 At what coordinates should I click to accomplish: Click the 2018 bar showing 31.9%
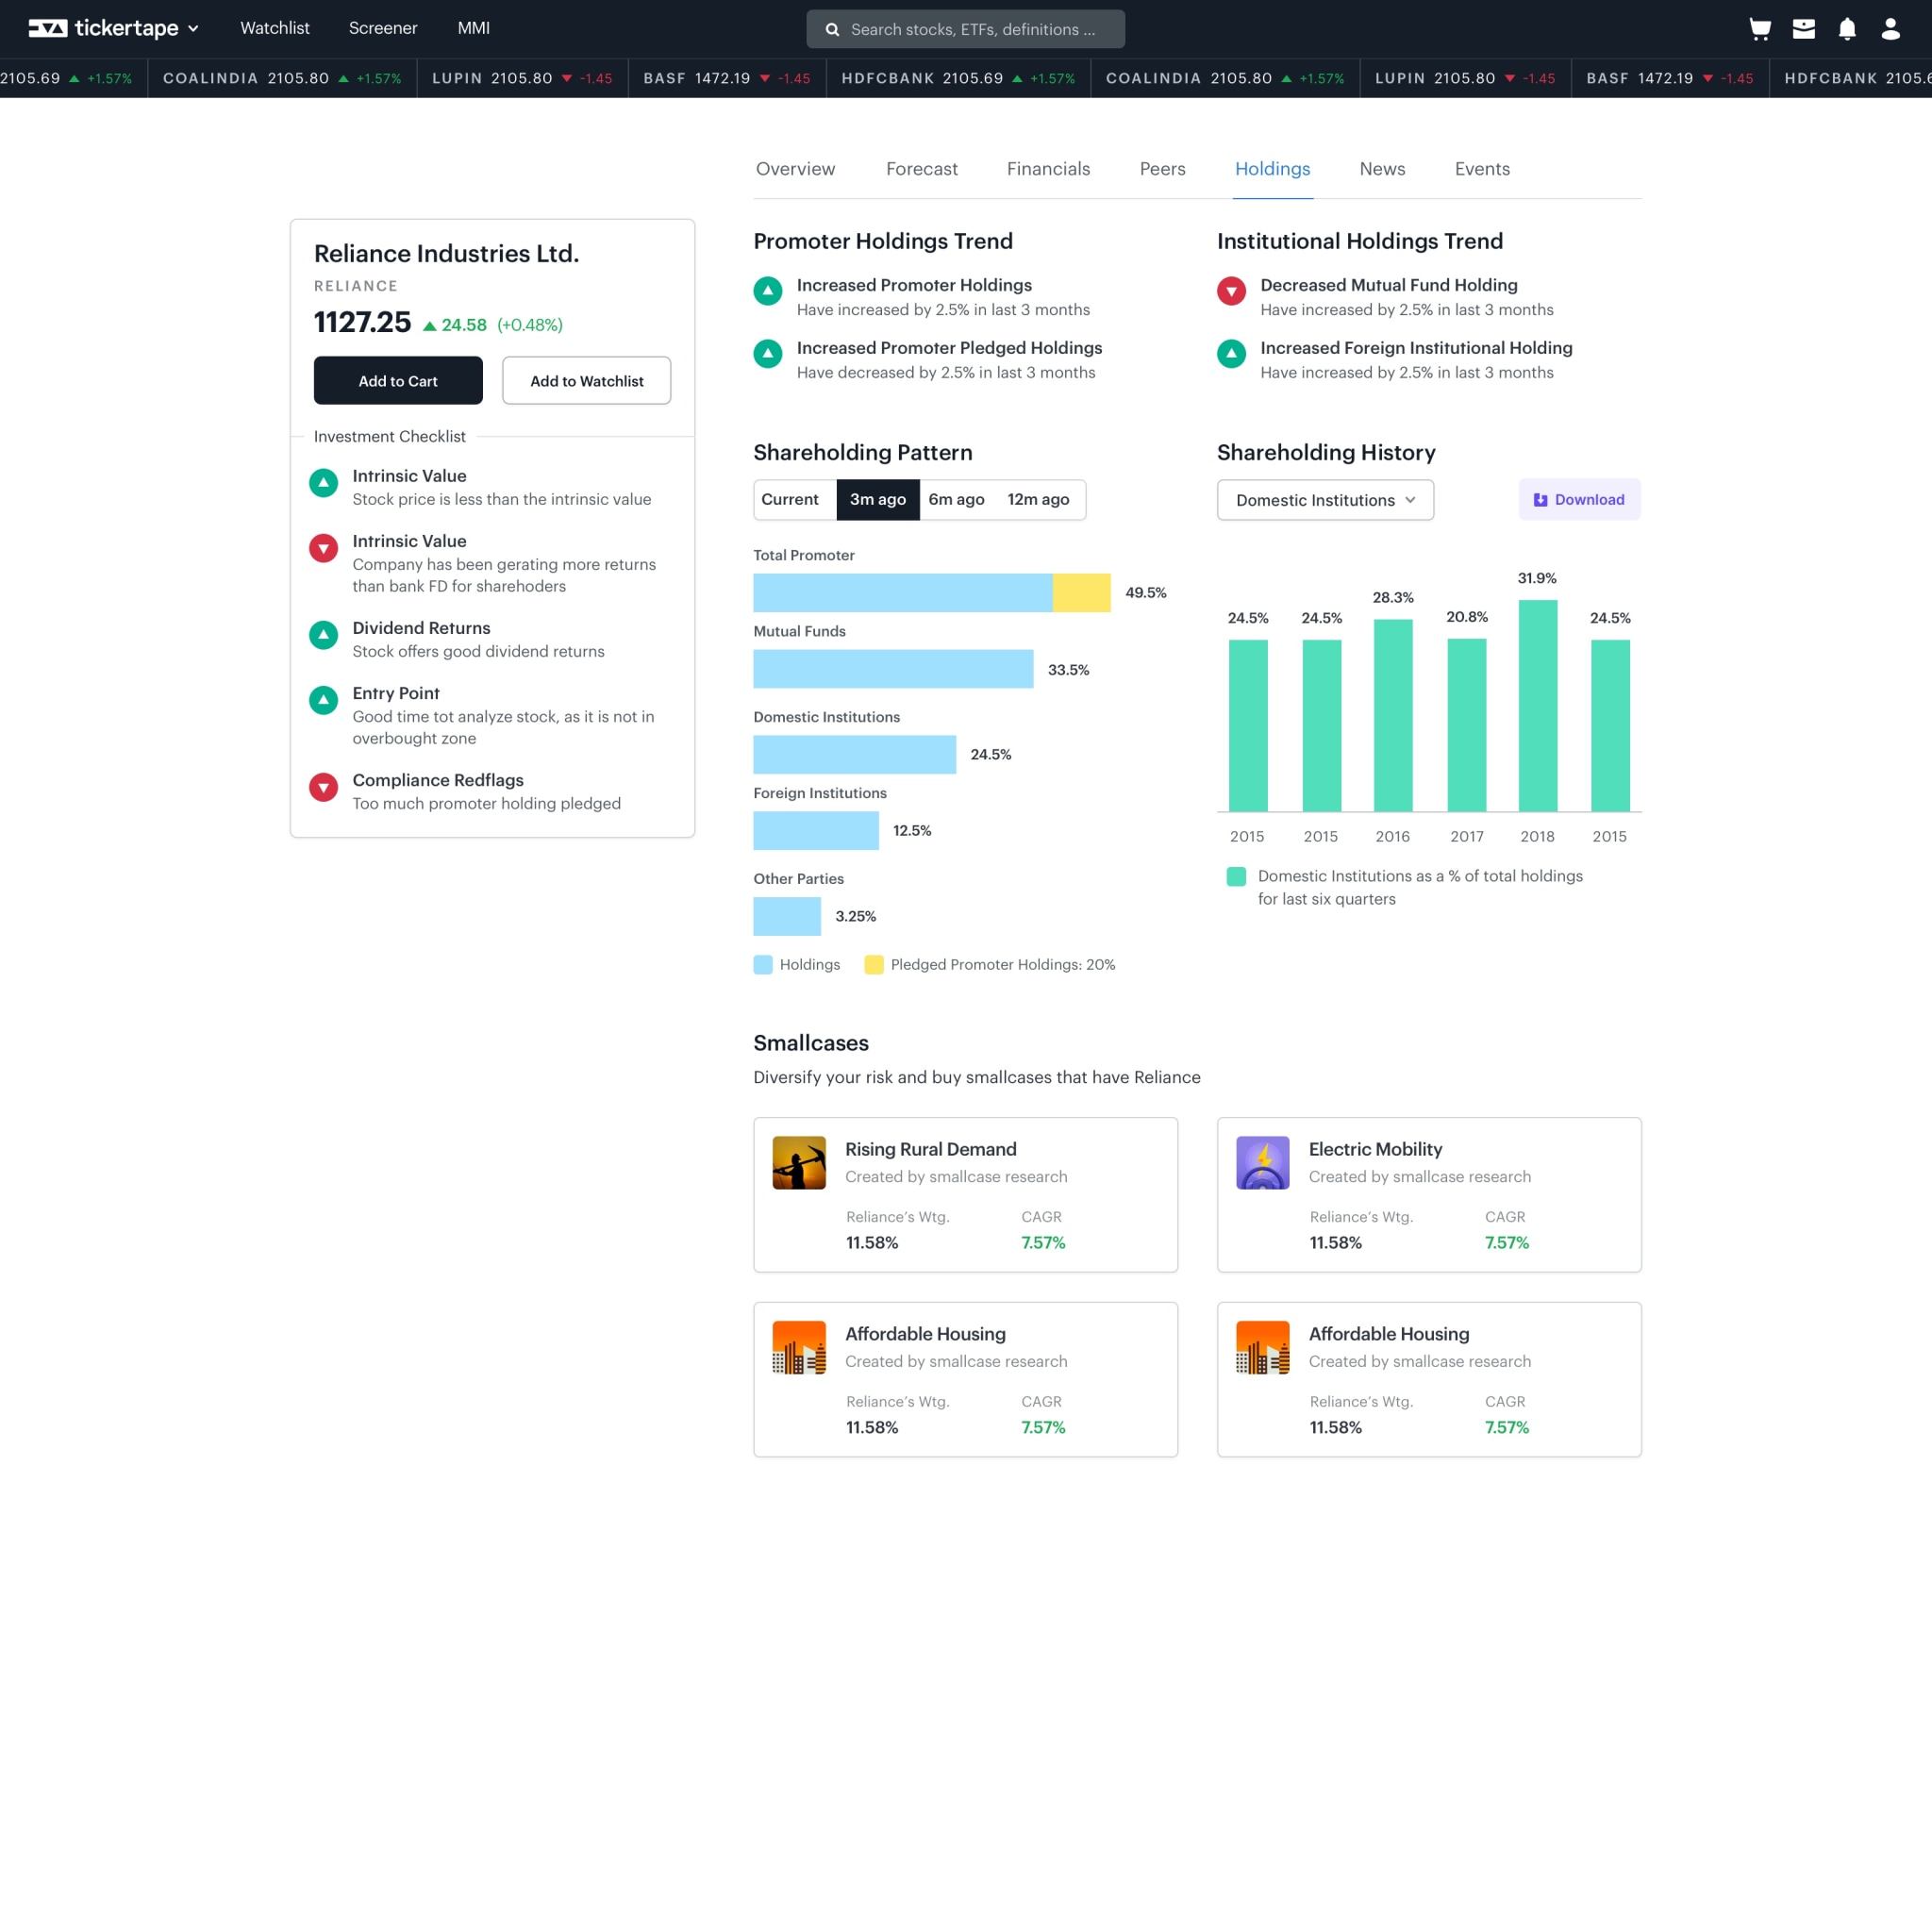tap(1538, 706)
